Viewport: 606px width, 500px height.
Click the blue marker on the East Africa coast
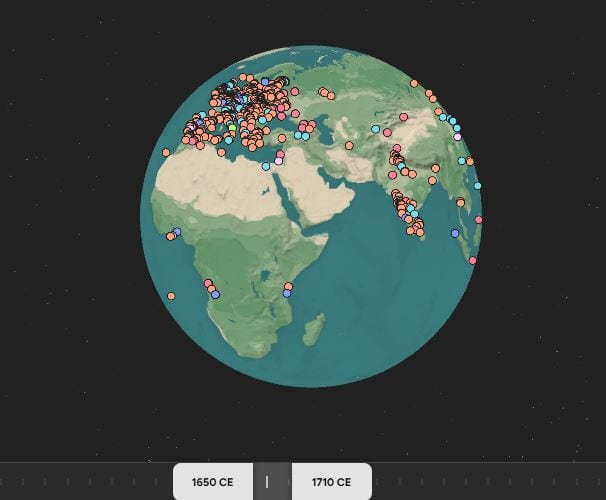[287, 293]
